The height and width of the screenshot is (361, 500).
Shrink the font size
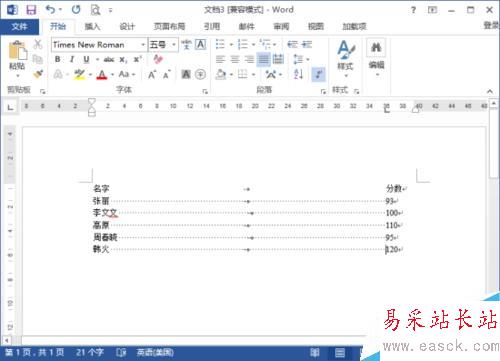tap(167, 74)
